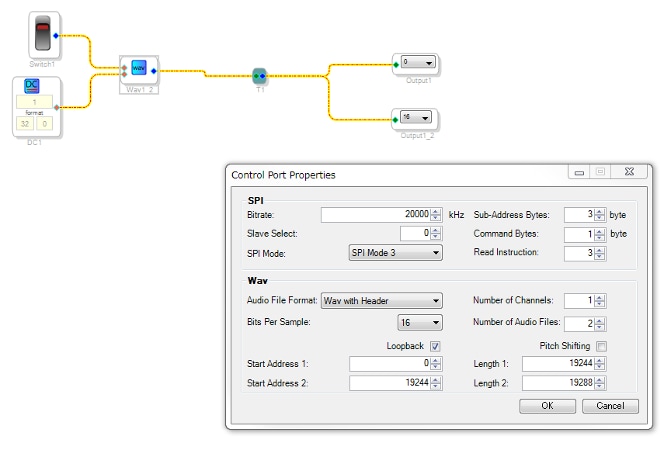Image resolution: width=671 pixels, height=450 pixels.
Task: Disable the Loopback checkbox
Action: [x=435, y=346]
